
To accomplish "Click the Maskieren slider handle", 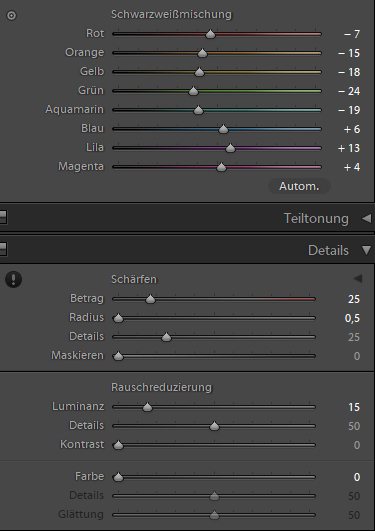I will [118, 356].
